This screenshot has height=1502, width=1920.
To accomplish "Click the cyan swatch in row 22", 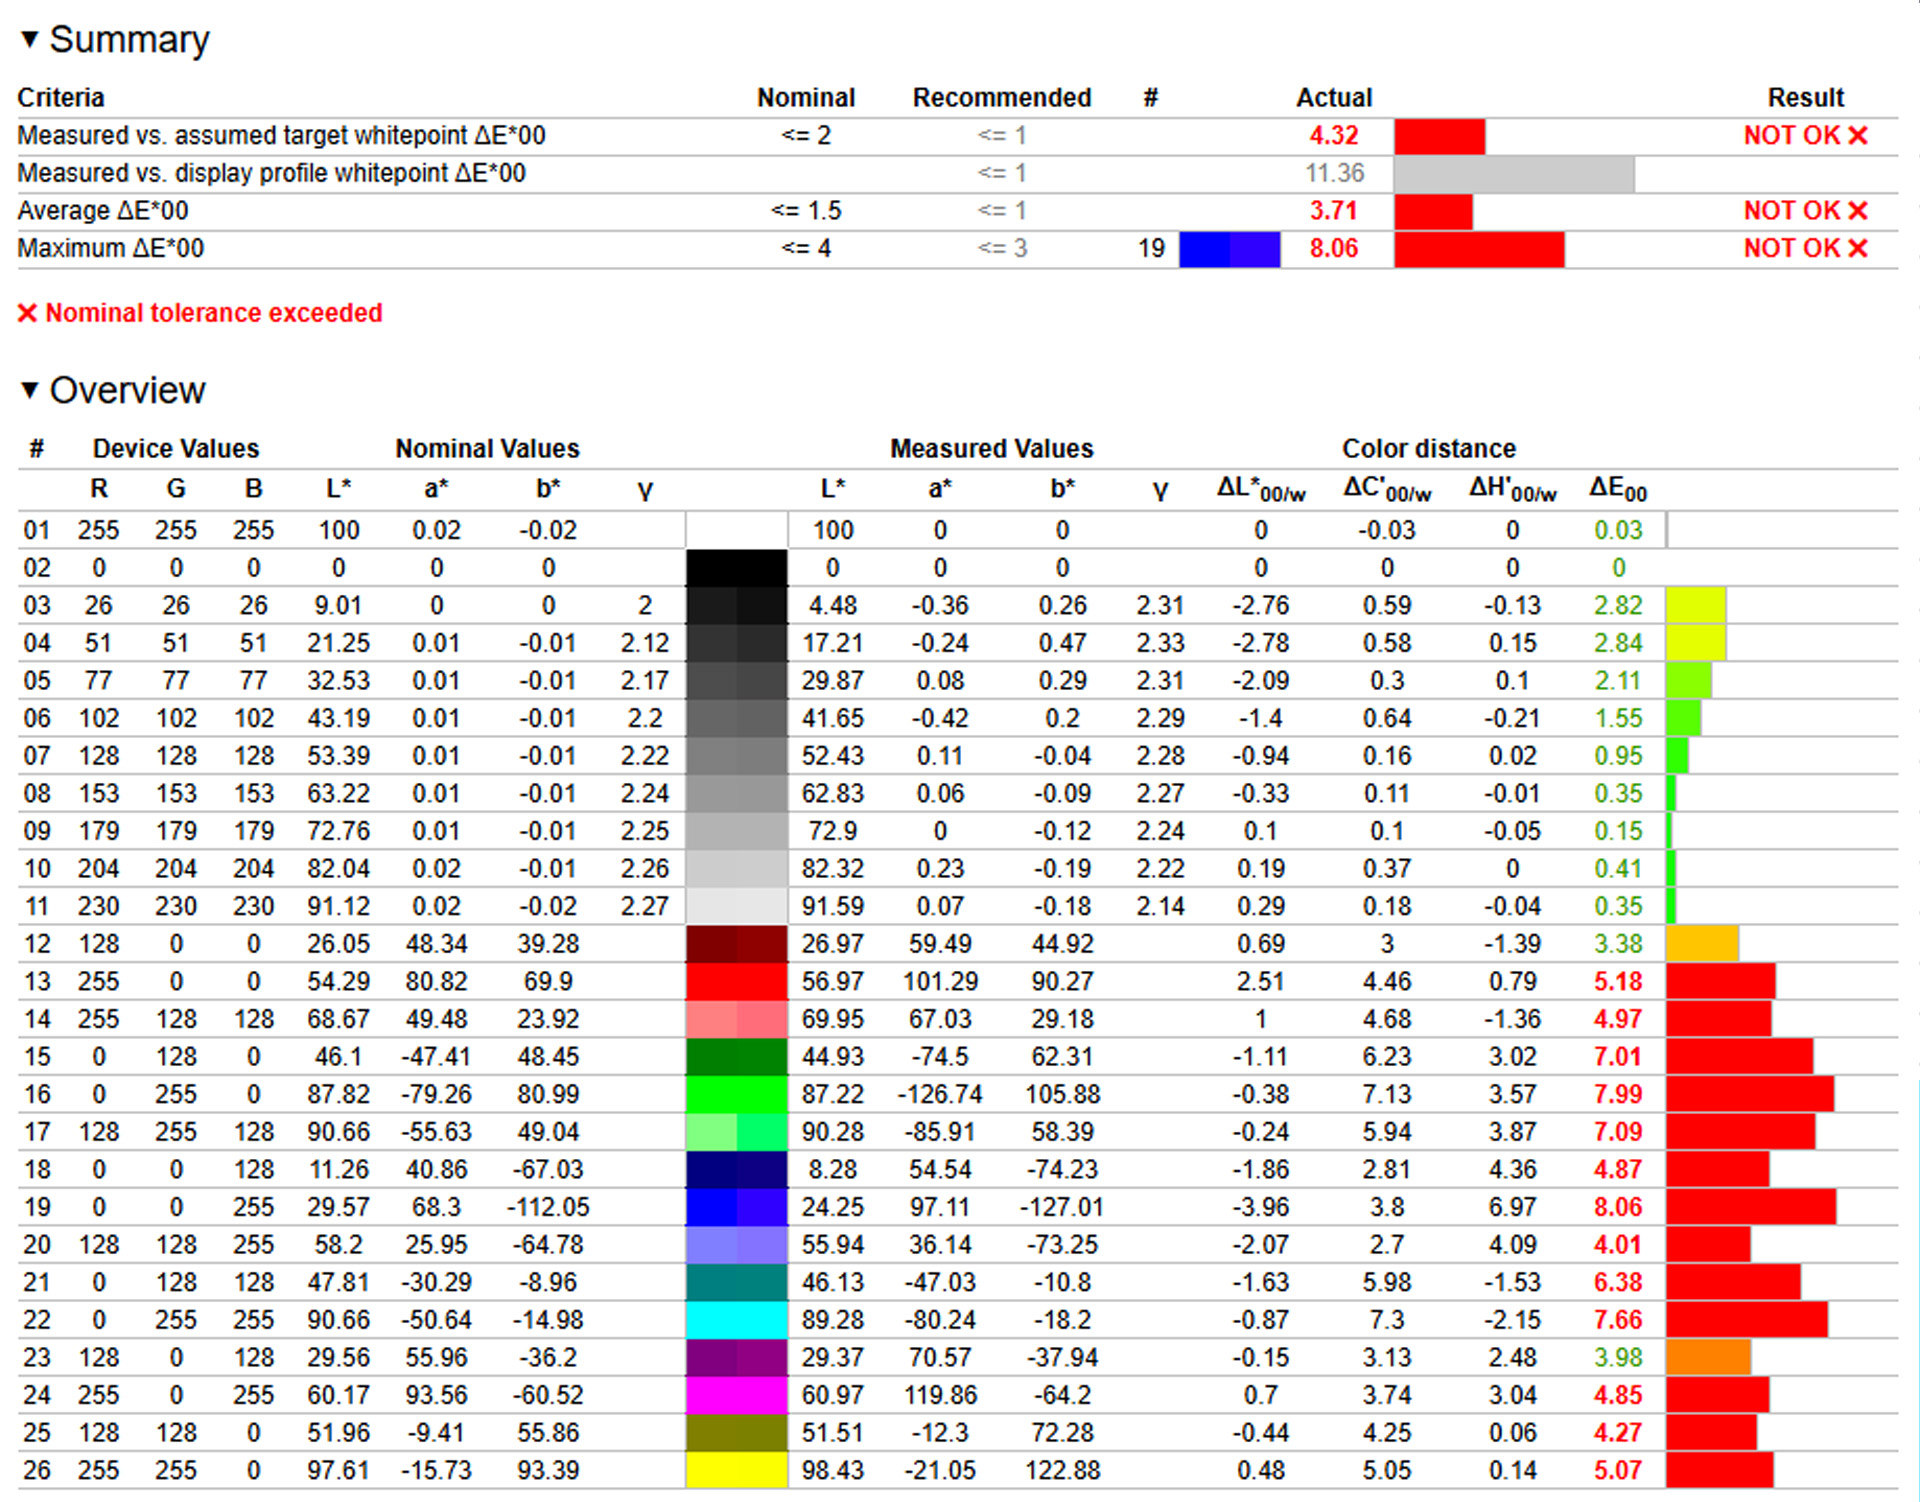I will [x=736, y=1320].
